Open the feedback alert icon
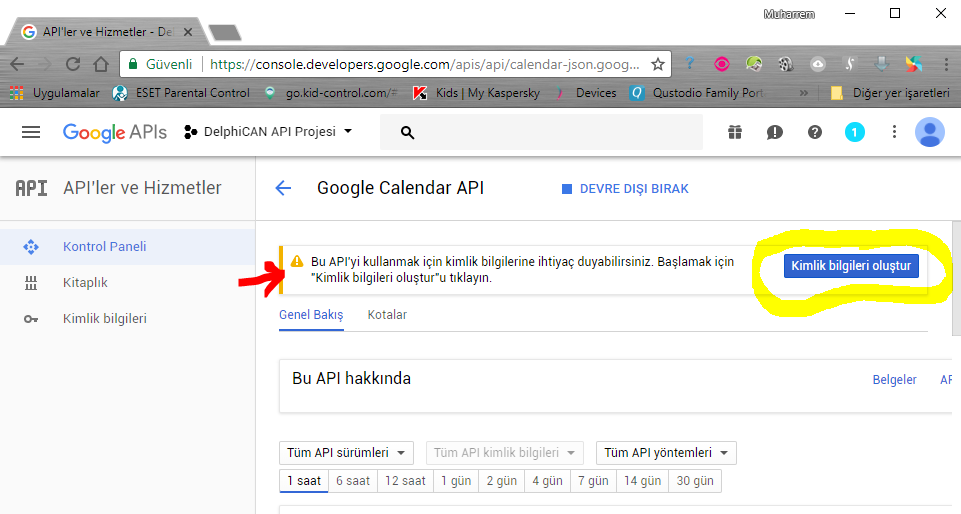961x514 pixels. pyautogui.click(x=775, y=132)
